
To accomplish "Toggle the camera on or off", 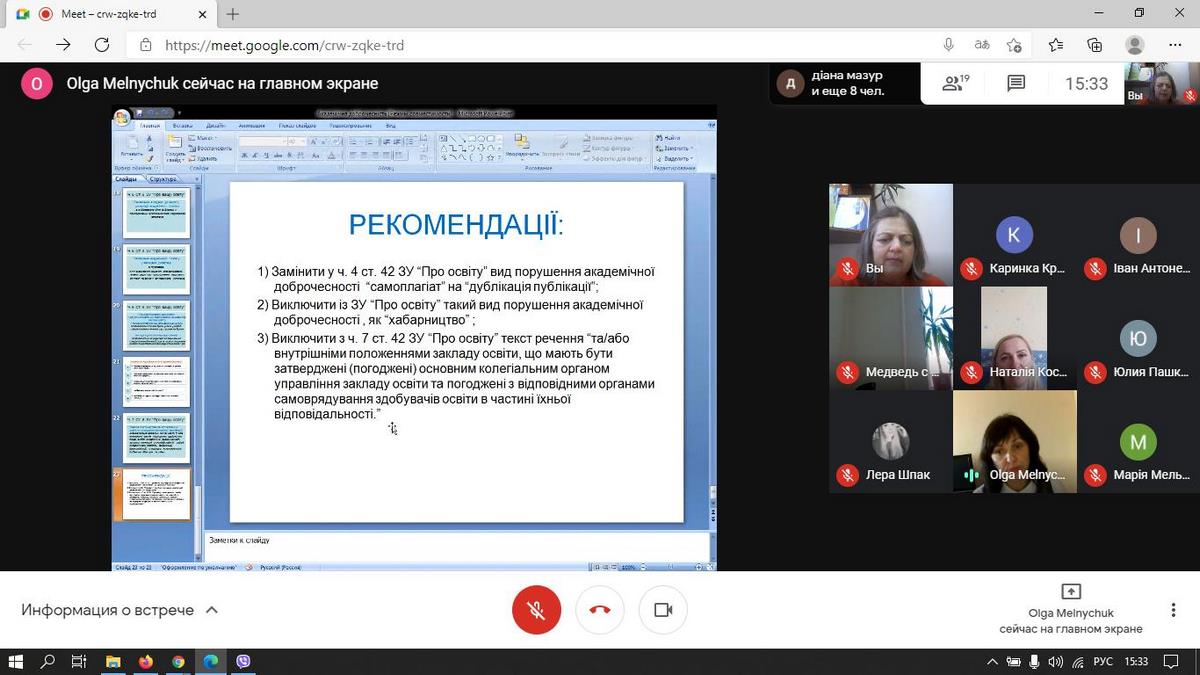I will coord(662,610).
